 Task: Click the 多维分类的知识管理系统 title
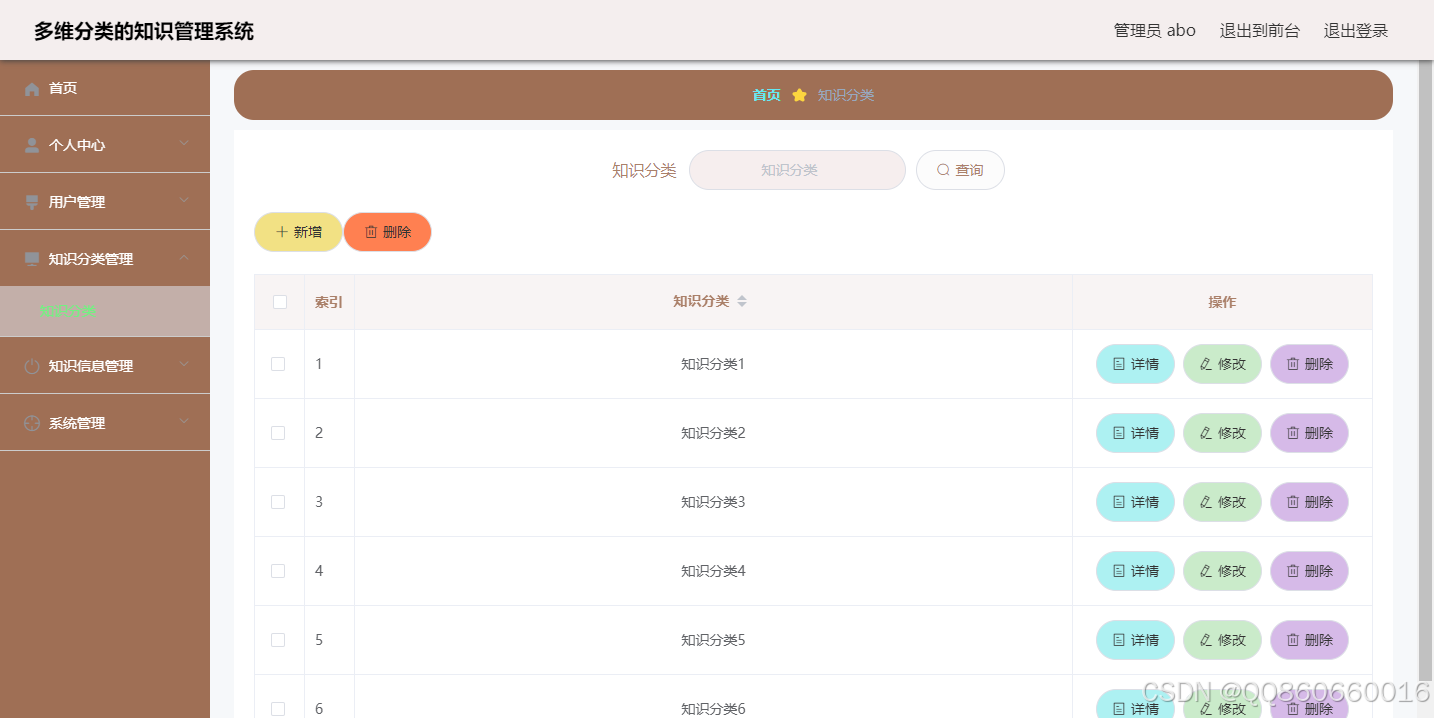click(144, 31)
